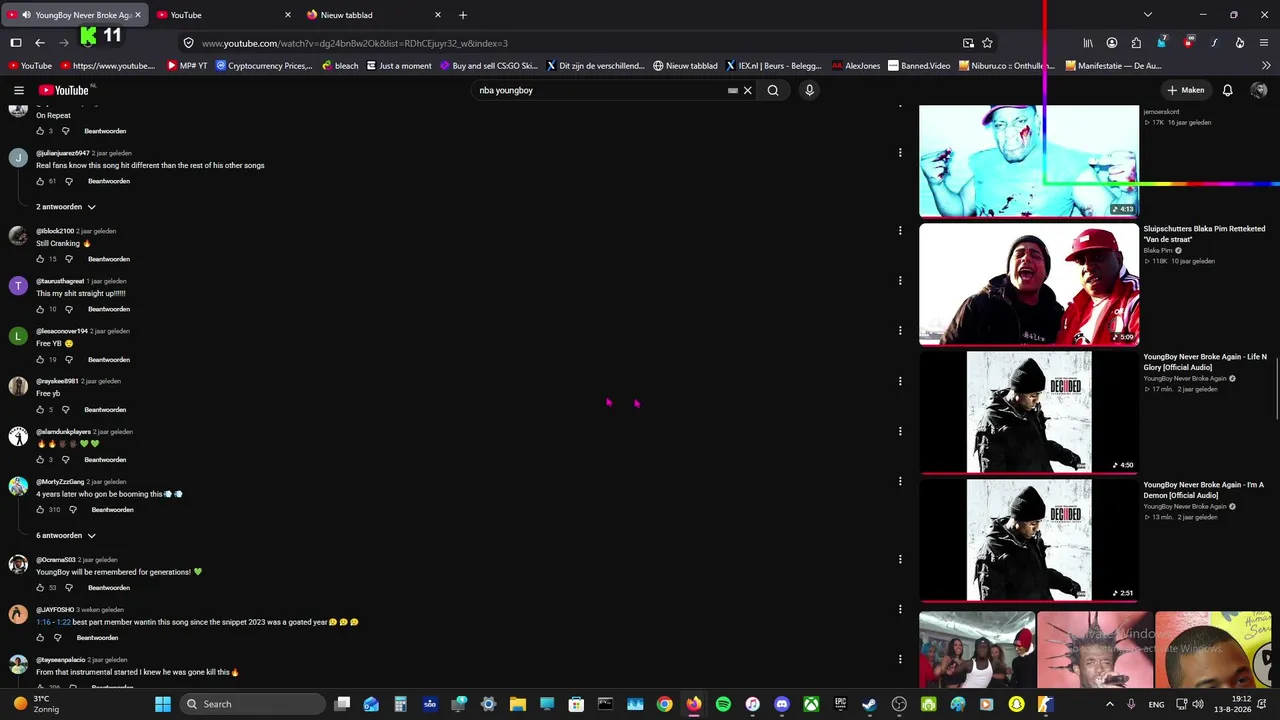Open Discord from the taskbar
The height and width of the screenshot is (720, 1280).
point(782,704)
